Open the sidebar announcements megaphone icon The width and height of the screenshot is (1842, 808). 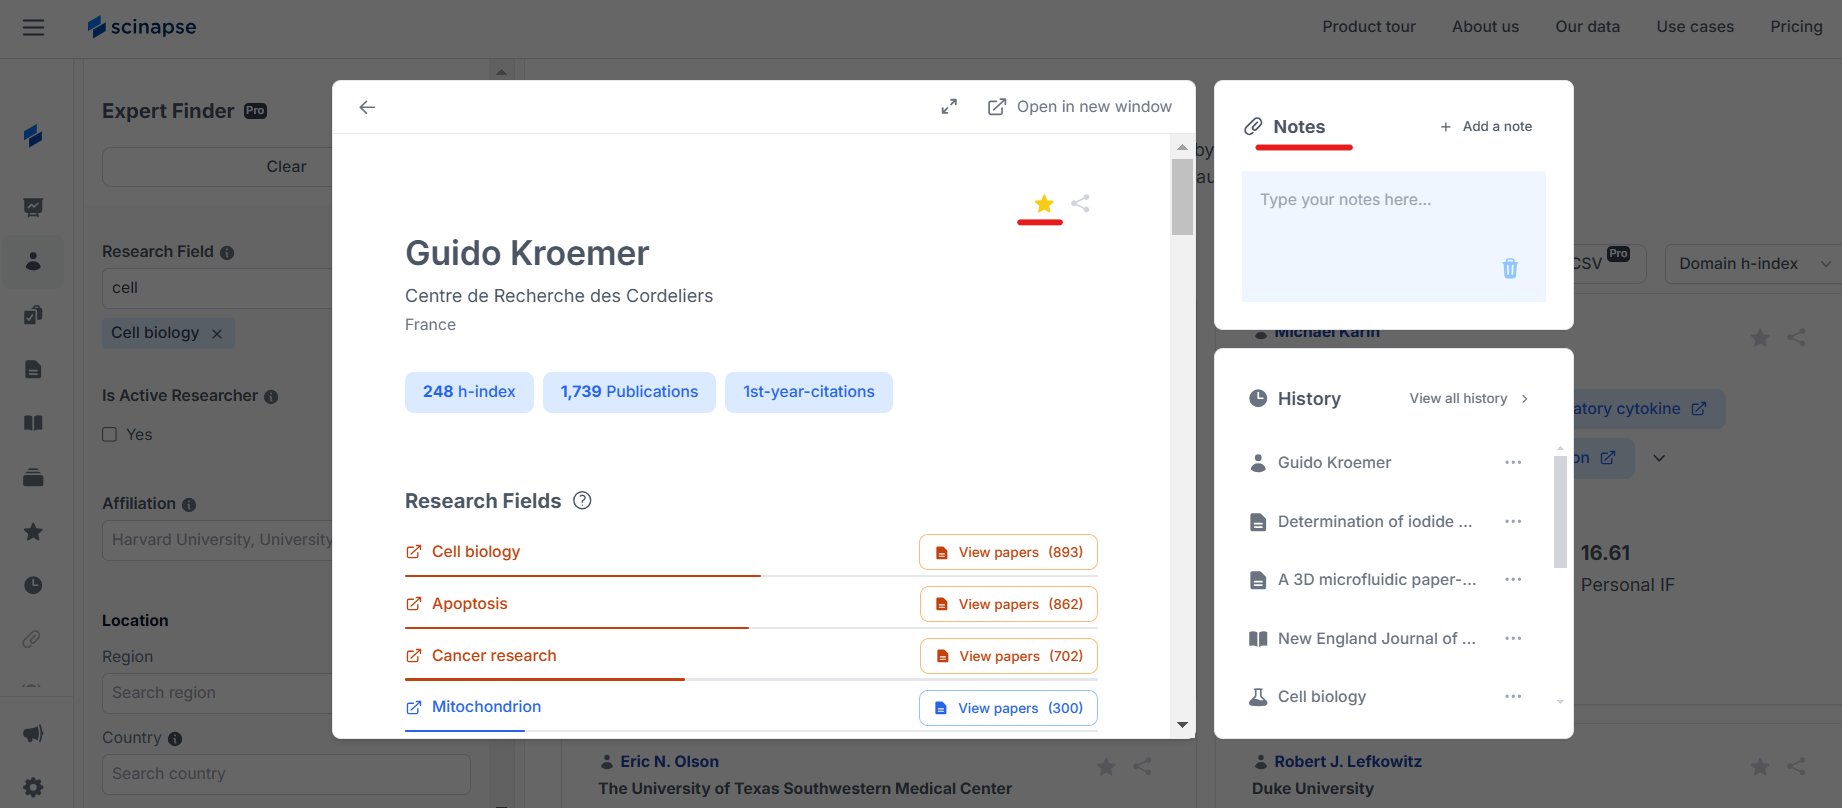tap(33, 733)
